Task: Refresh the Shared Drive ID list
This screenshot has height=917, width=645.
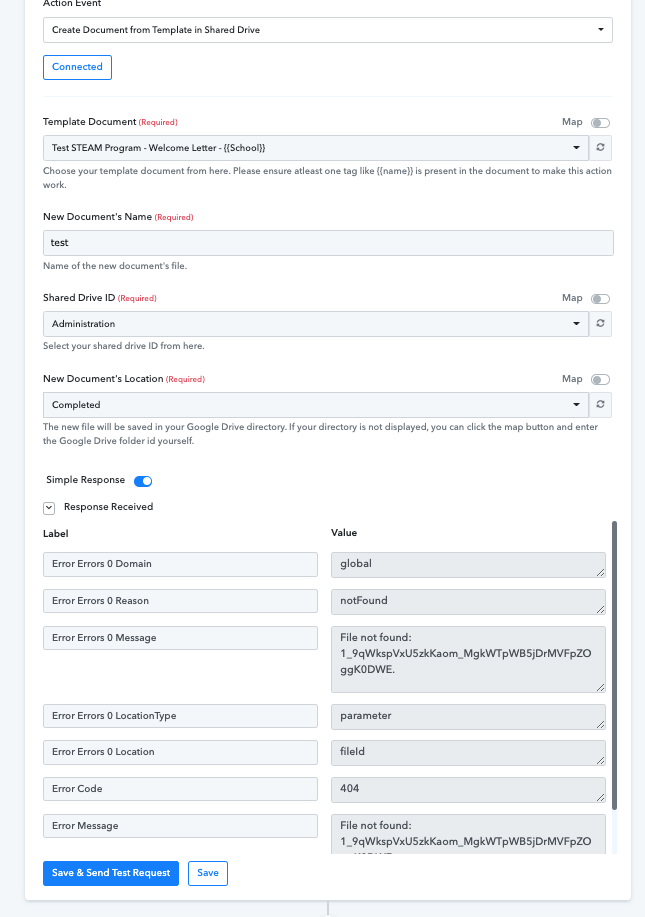Action: pos(600,323)
